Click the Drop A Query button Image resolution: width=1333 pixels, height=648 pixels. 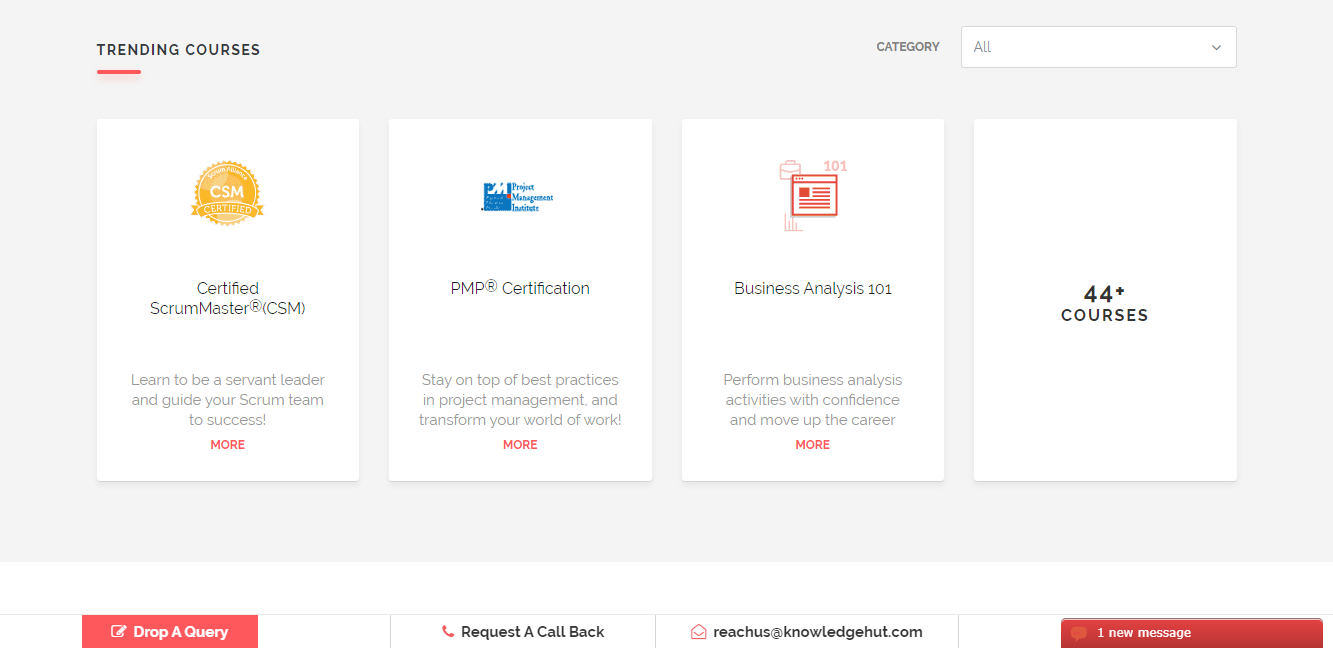pyautogui.click(x=170, y=631)
